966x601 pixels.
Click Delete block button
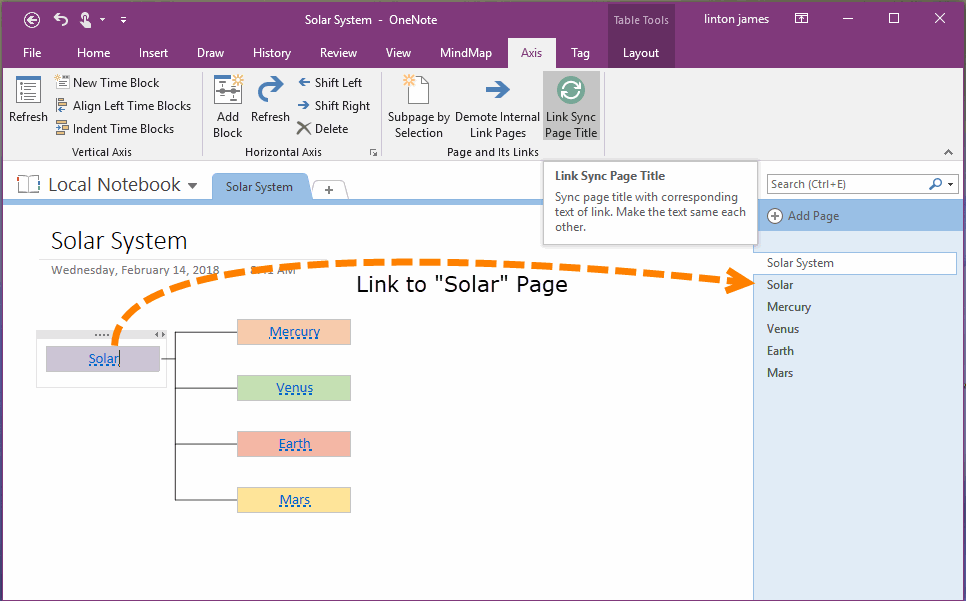pyautogui.click(x=323, y=129)
